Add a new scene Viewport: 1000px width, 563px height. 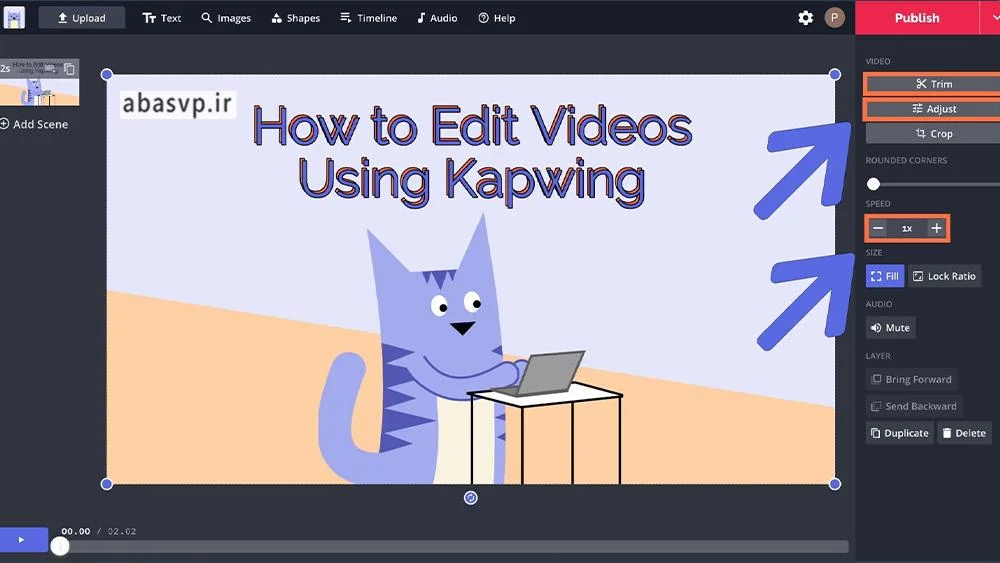click(x=34, y=124)
